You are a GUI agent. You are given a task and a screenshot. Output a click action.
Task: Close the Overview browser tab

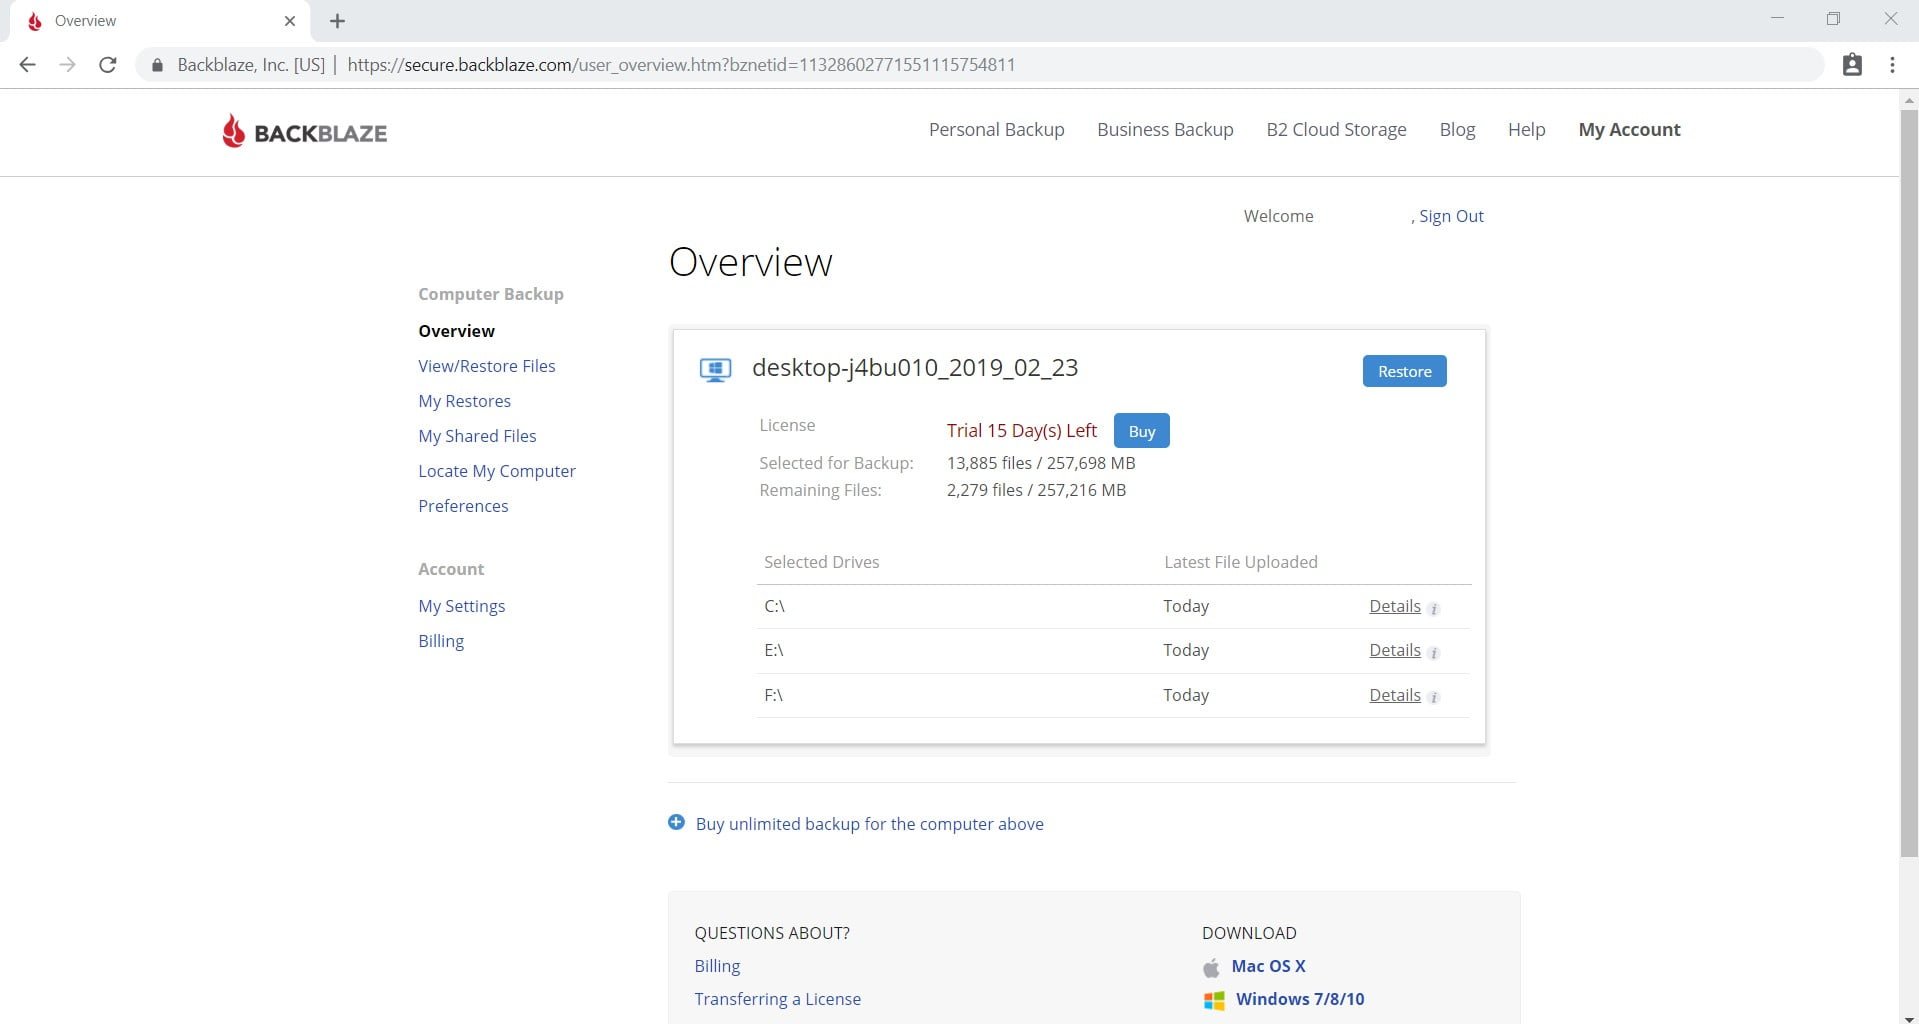pos(290,21)
